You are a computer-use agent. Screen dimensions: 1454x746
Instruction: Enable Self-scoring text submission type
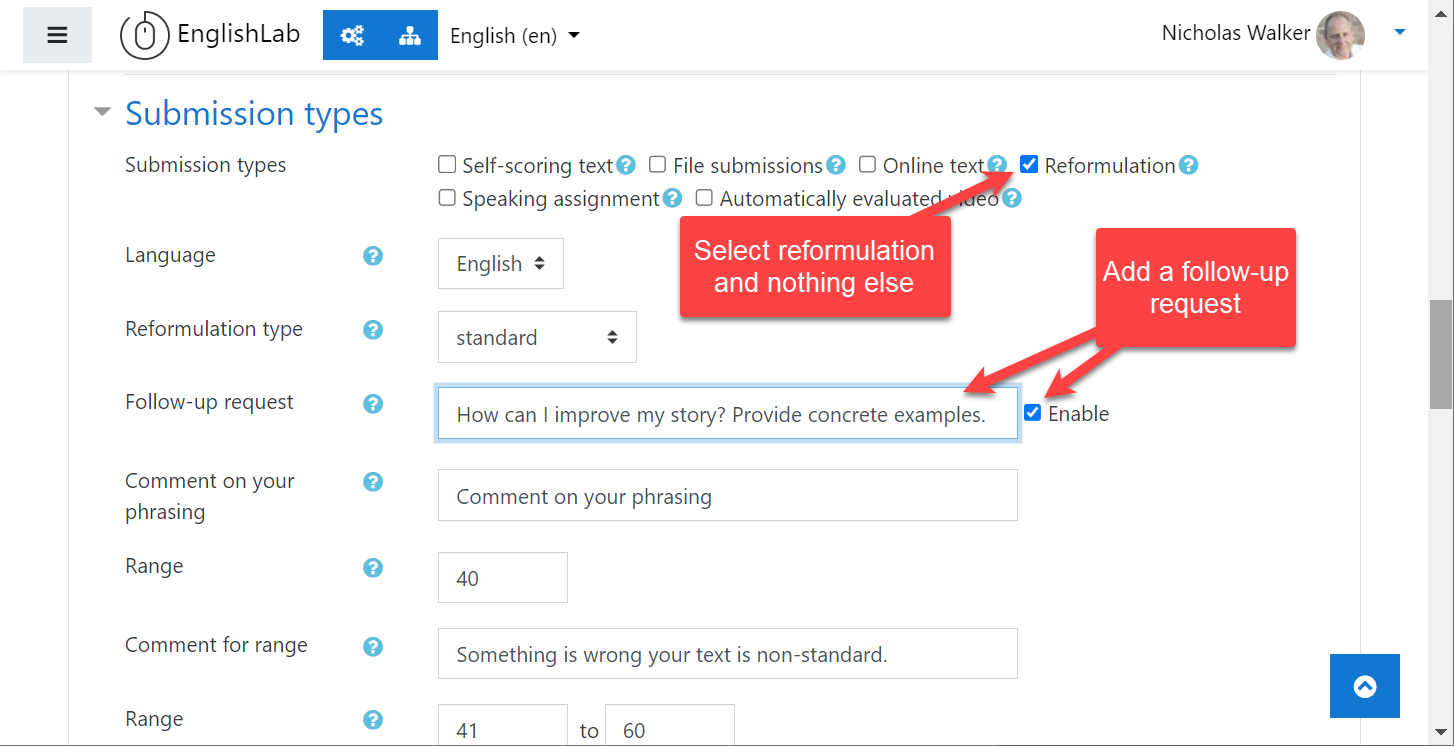(x=447, y=164)
